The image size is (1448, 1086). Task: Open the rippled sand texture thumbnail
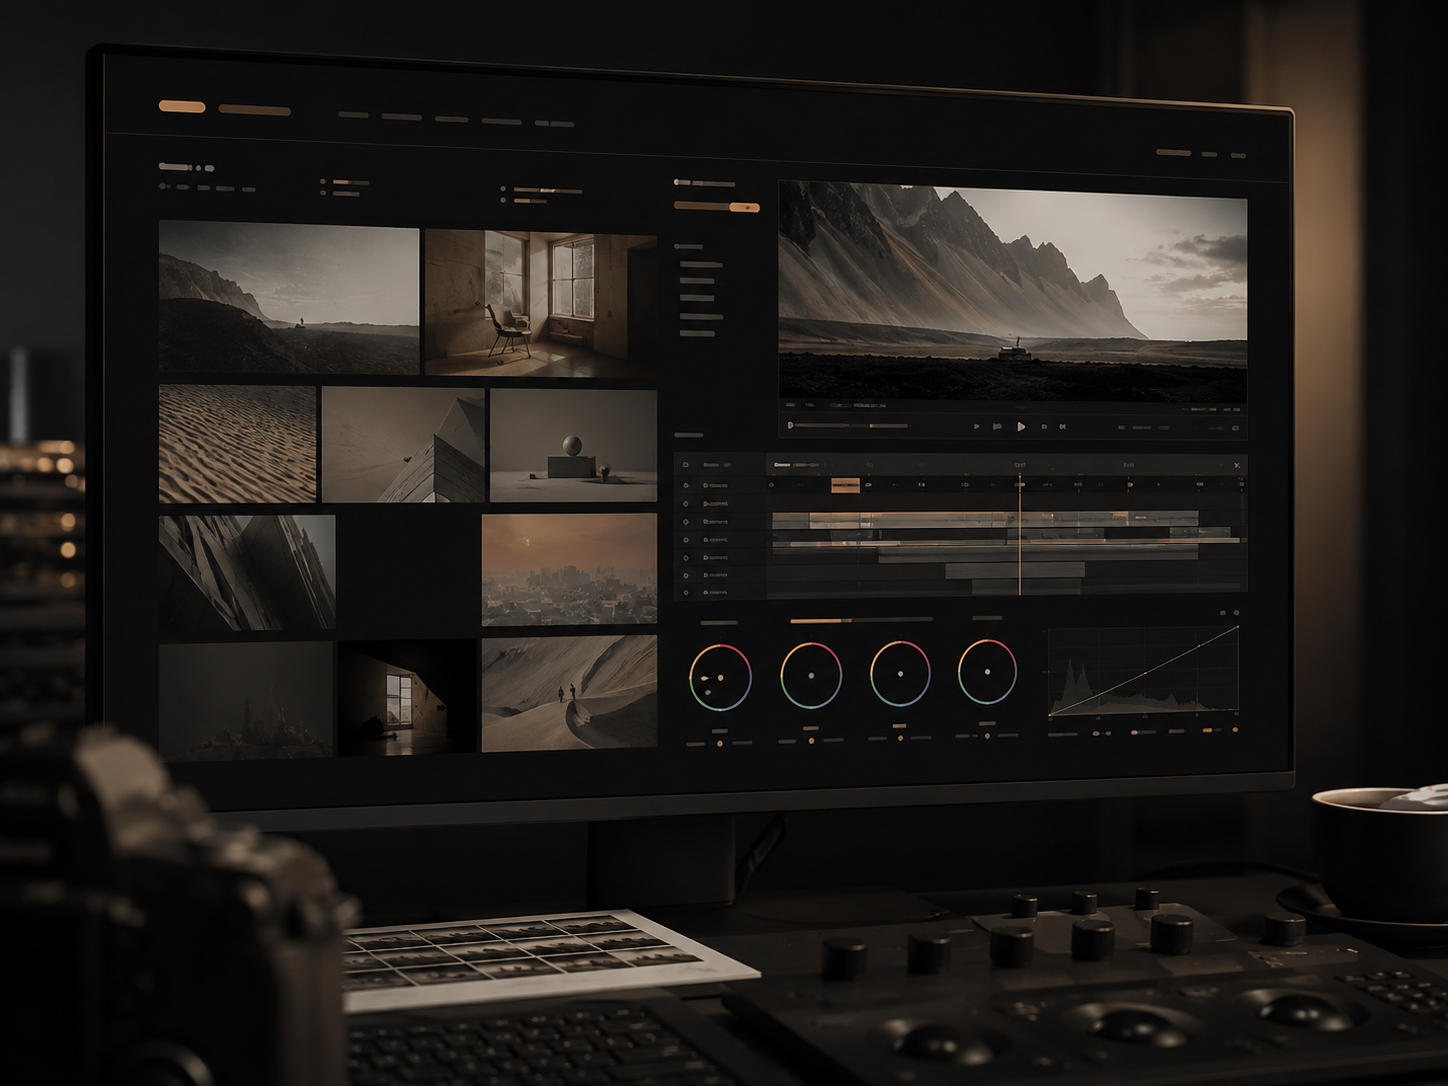click(x=238, y=444)
